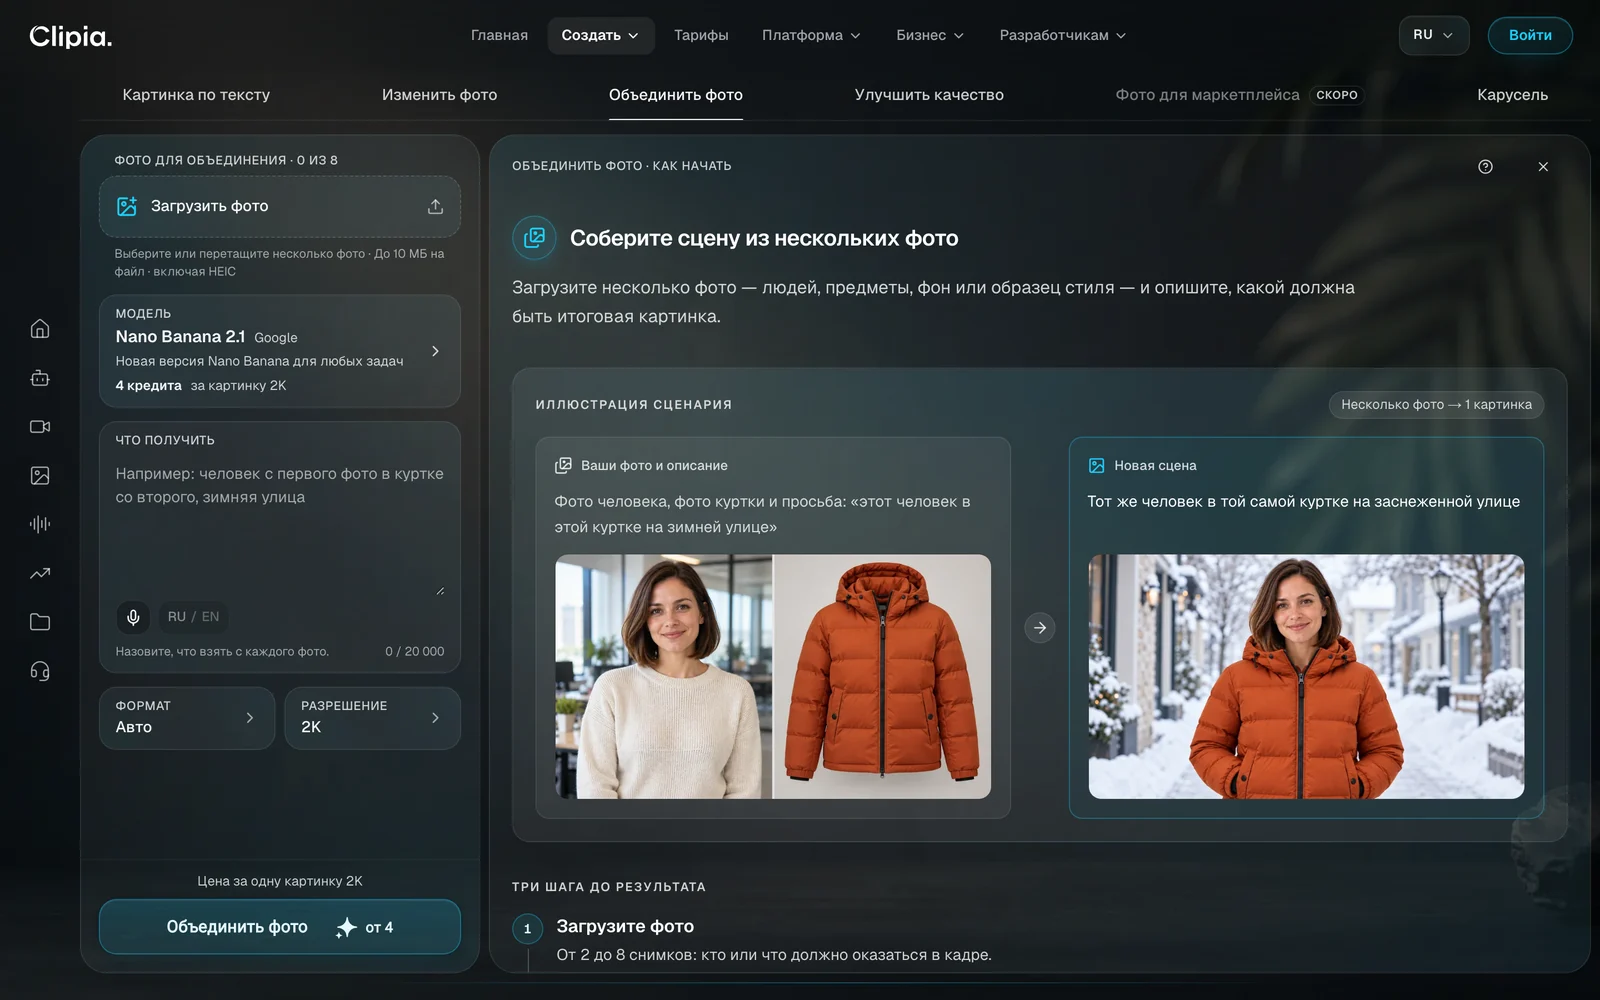Click the Несколько фото → 1 картинка badge
The height and width of the screenshot is (1000, 1600).
(1436, 405)
